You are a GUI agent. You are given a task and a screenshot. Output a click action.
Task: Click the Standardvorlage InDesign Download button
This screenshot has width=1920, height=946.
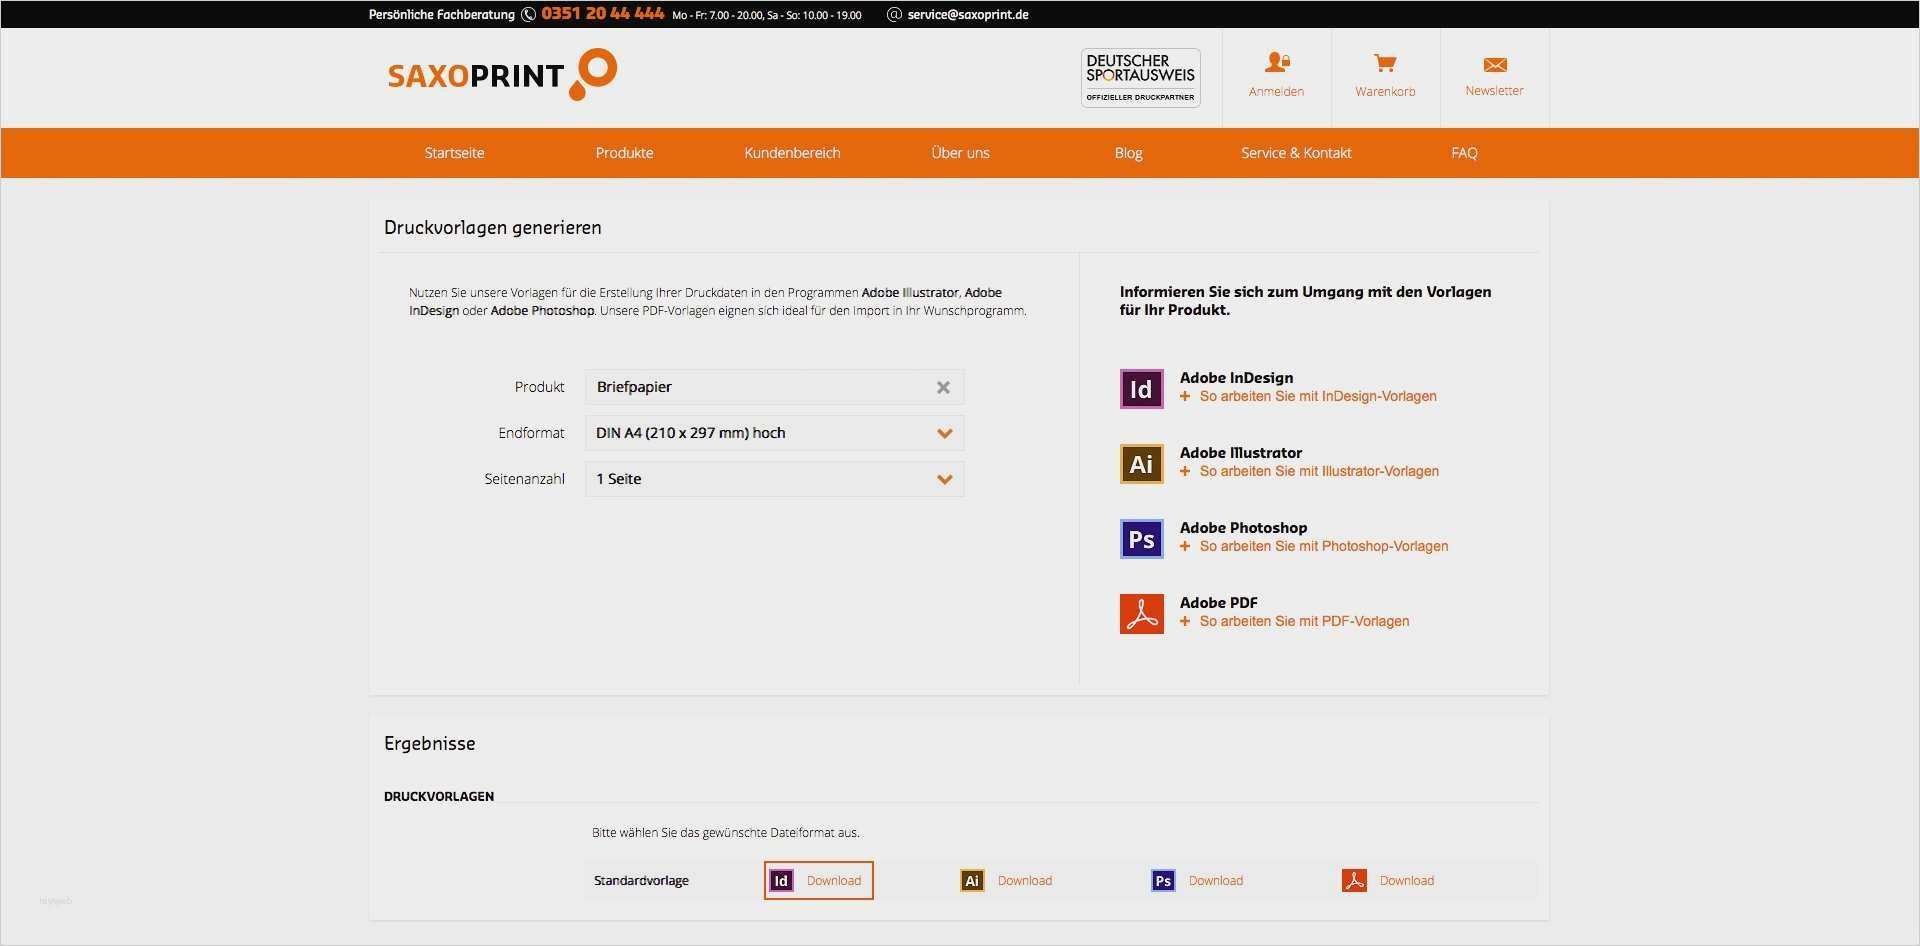click(x=817, y=880)
